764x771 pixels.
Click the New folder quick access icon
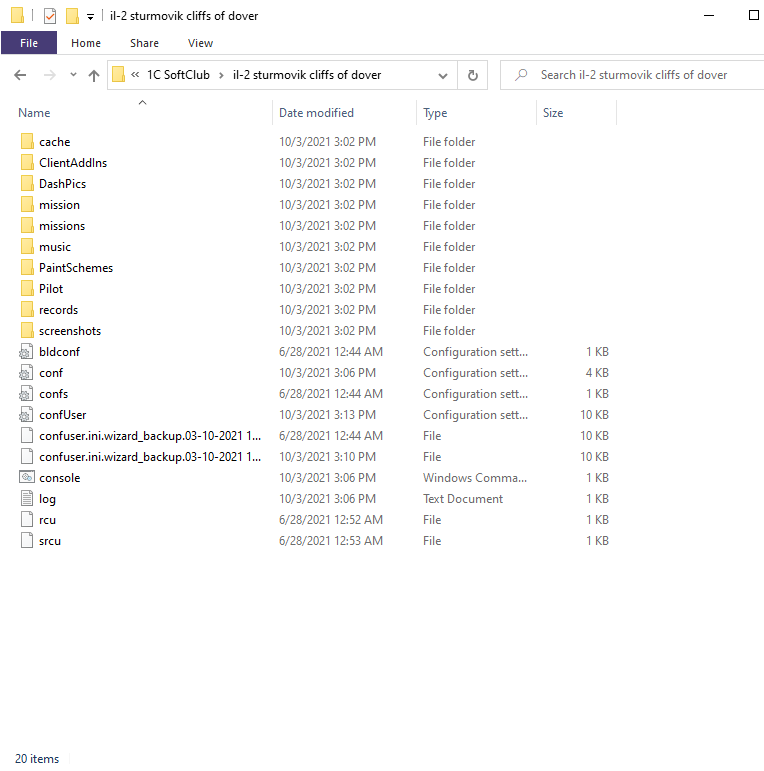click(72, 16)
